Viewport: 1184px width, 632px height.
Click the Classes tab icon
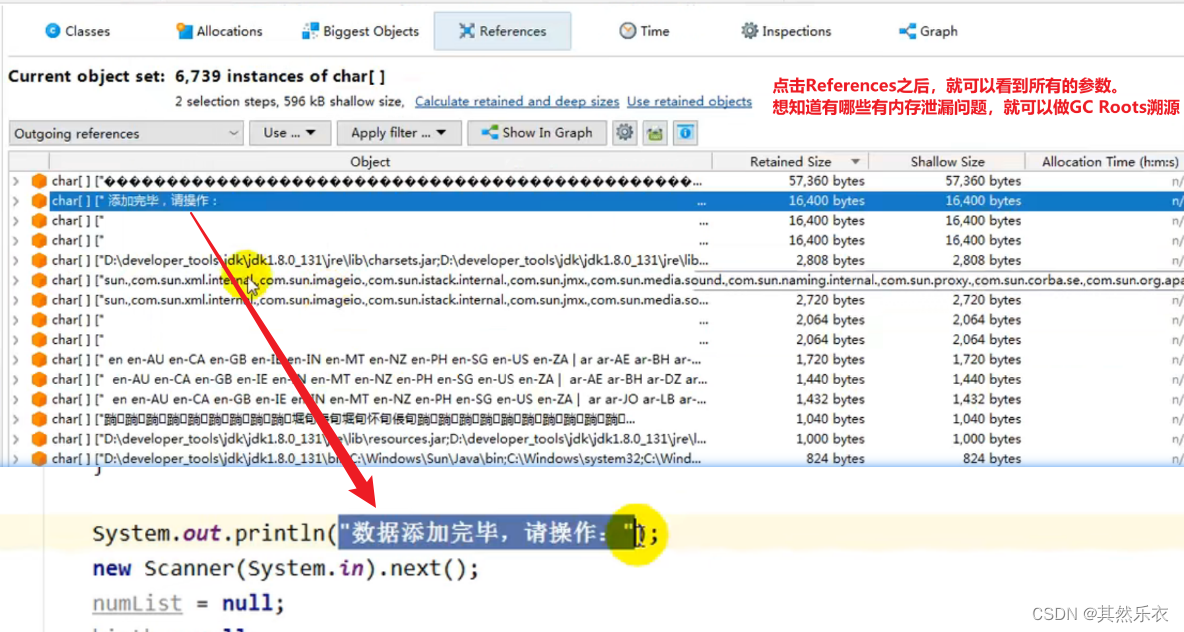click(51, 31)
